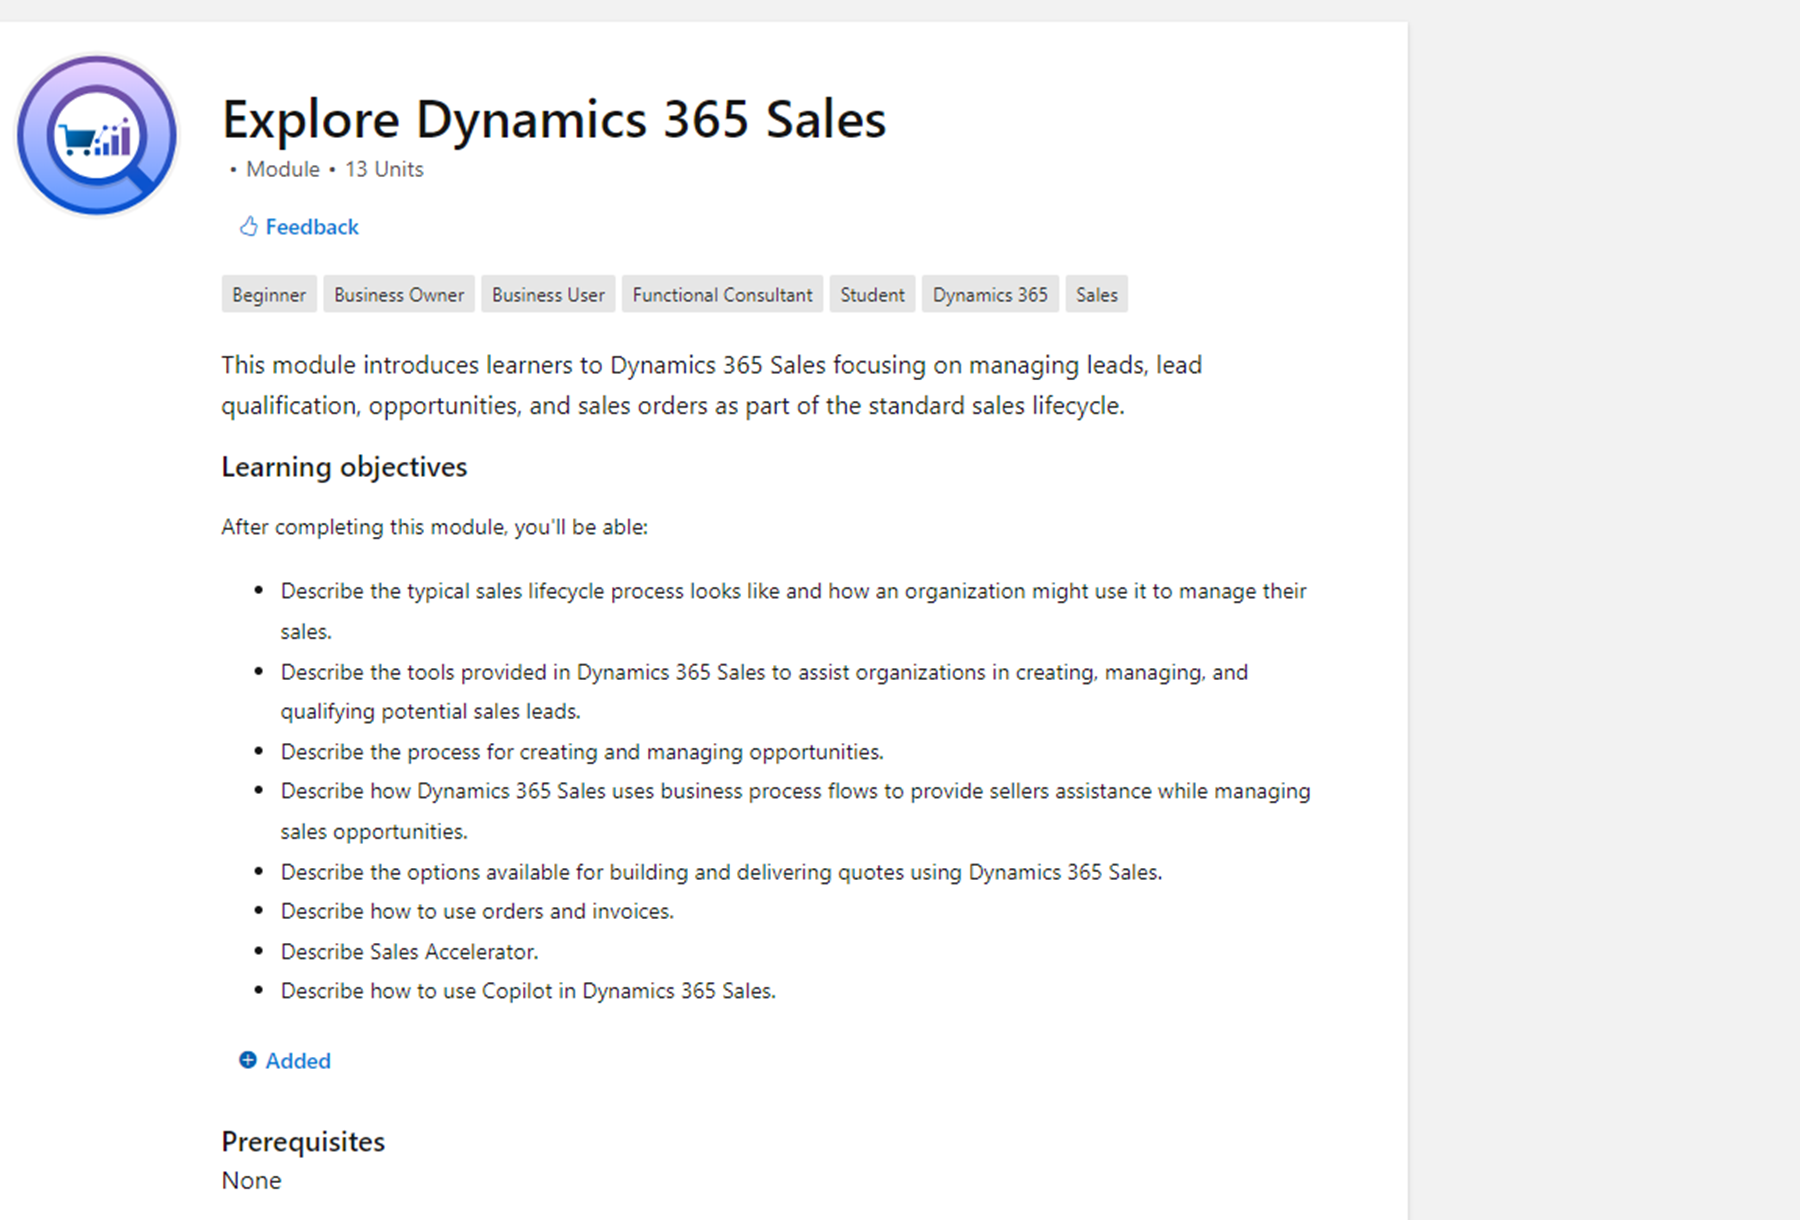Image resolution: width=1800 pixels, height=1220 pixels.
Task: Click the Explore Dynamics 365 Sales module badge
Action: (97, 135)
